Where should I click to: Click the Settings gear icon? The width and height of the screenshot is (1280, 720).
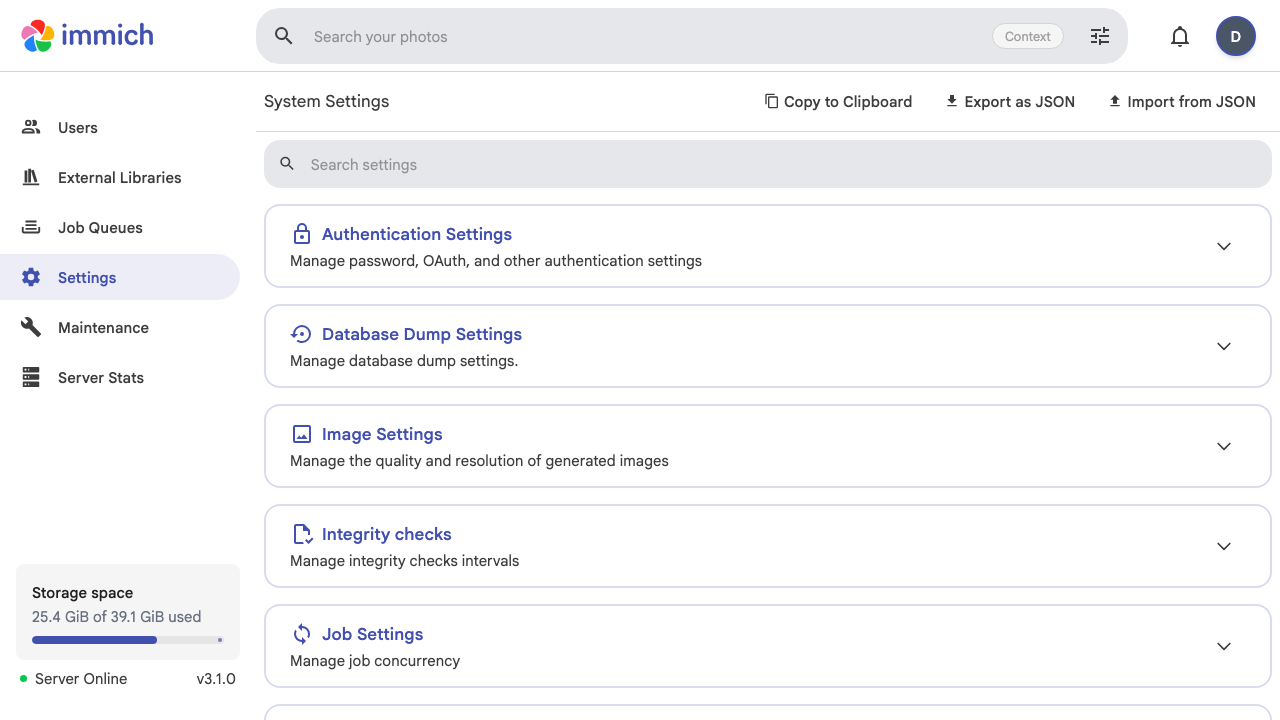pos(31,277)
